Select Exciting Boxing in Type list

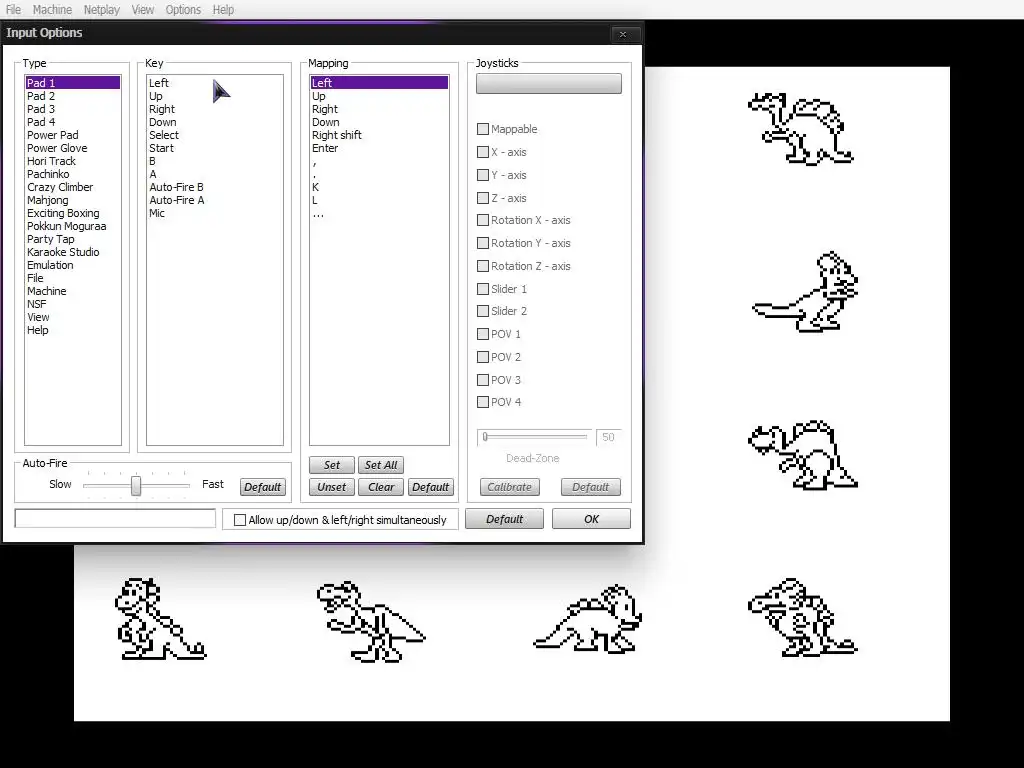point(72,214)
